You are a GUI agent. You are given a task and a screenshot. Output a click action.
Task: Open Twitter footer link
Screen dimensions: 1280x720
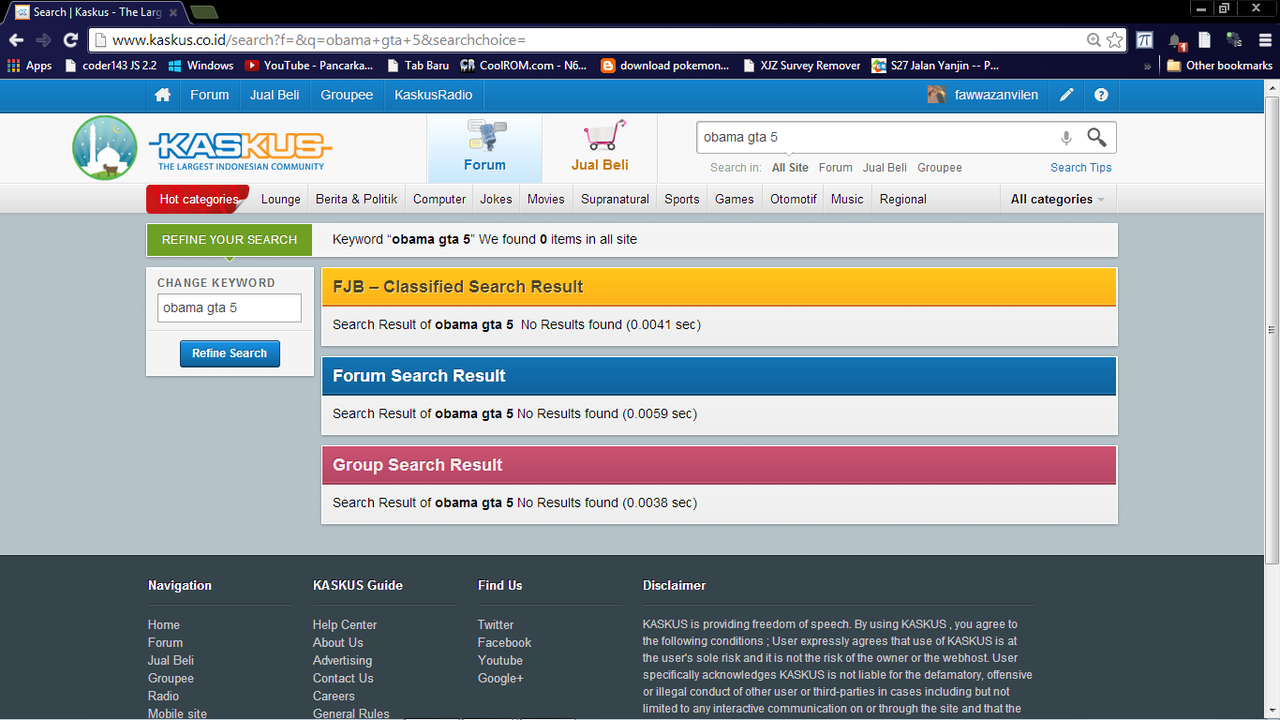pyautogui.click(x=496, y=625)
